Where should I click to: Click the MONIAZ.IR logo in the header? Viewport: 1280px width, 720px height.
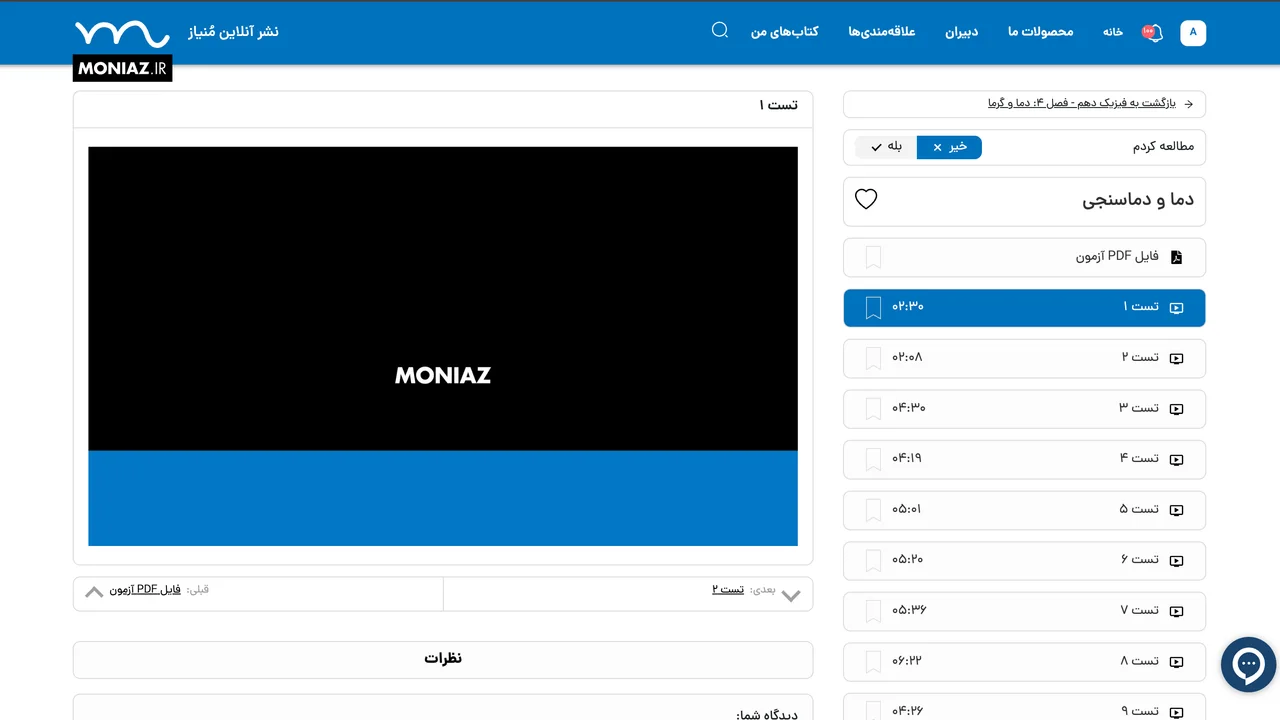122,51
